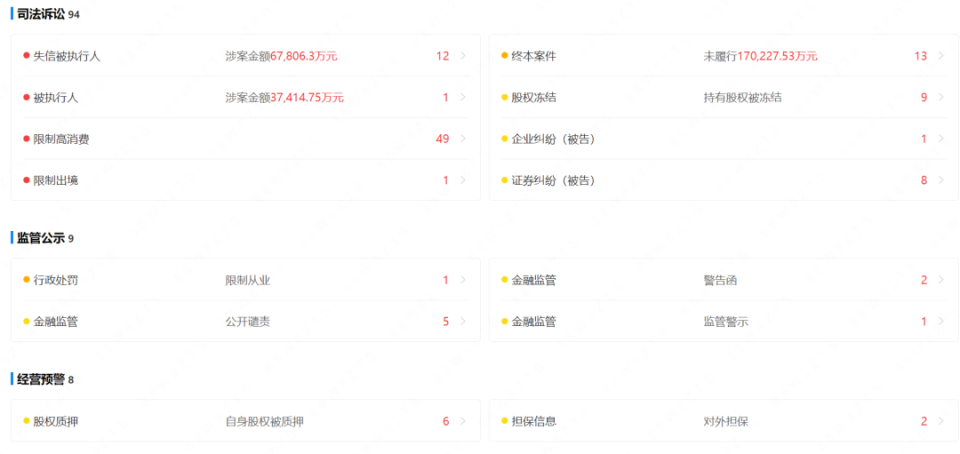Click the 未履行170,227.53万元 amount
This screenshot has height=454, width=960.
pyautogui.click(x=760, y=56)
